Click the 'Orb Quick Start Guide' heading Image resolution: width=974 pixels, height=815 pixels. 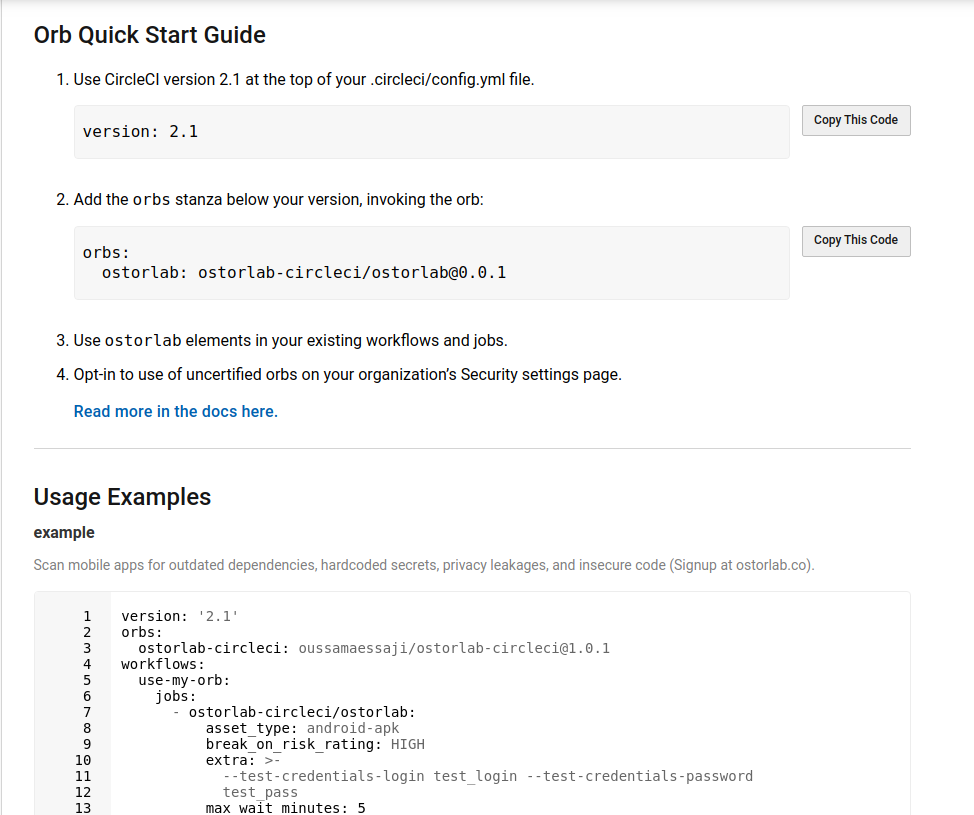(x=150, y=35)
